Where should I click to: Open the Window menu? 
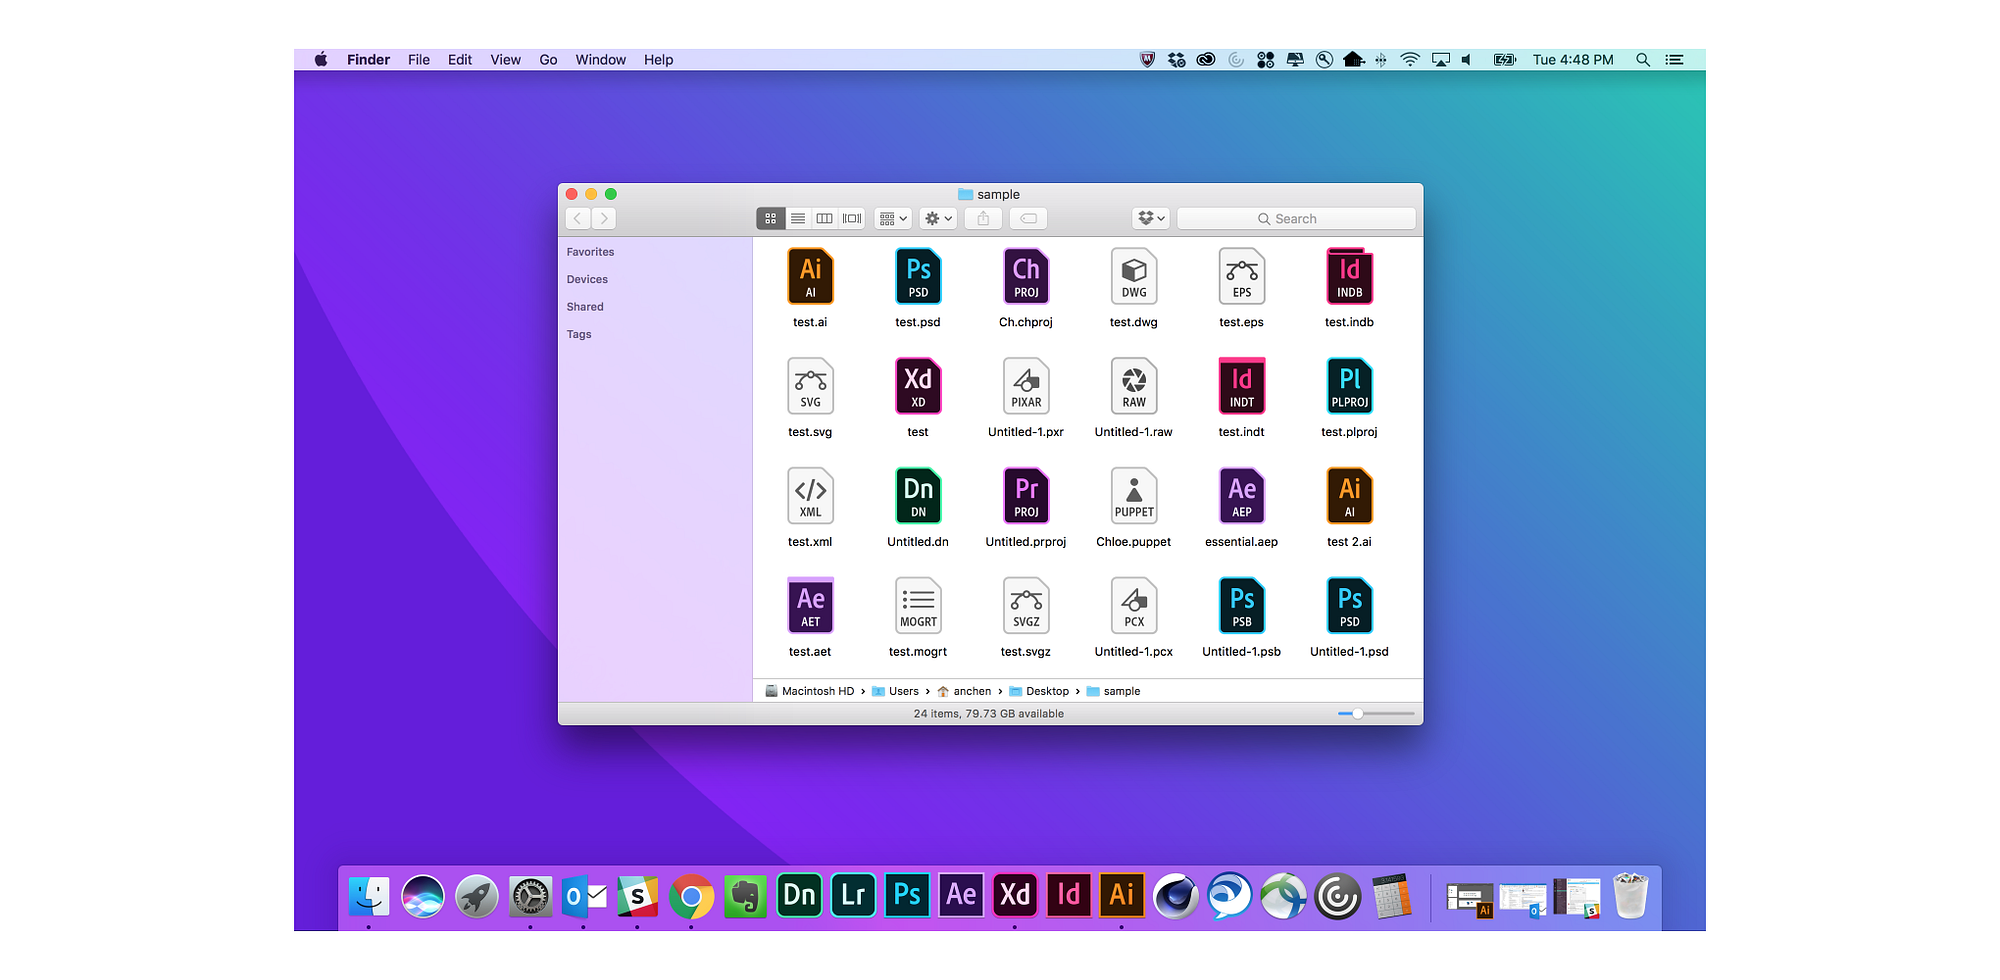point(600,60)
